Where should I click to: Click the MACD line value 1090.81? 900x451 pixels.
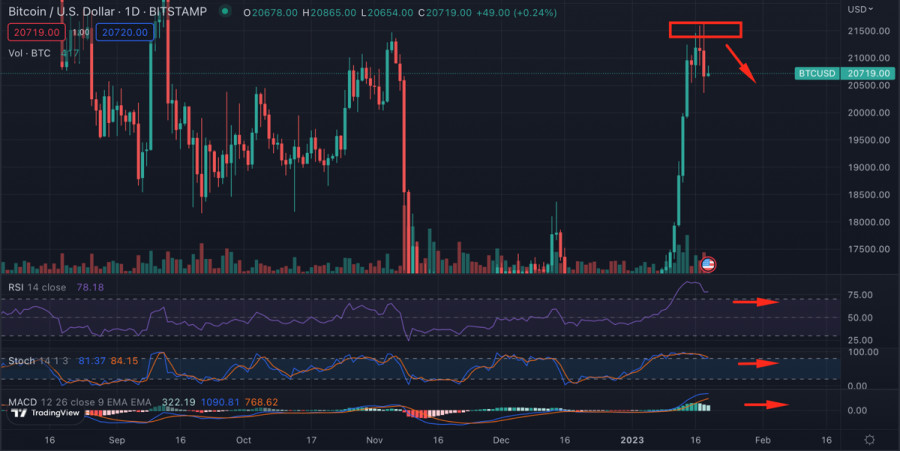(220, 402)
